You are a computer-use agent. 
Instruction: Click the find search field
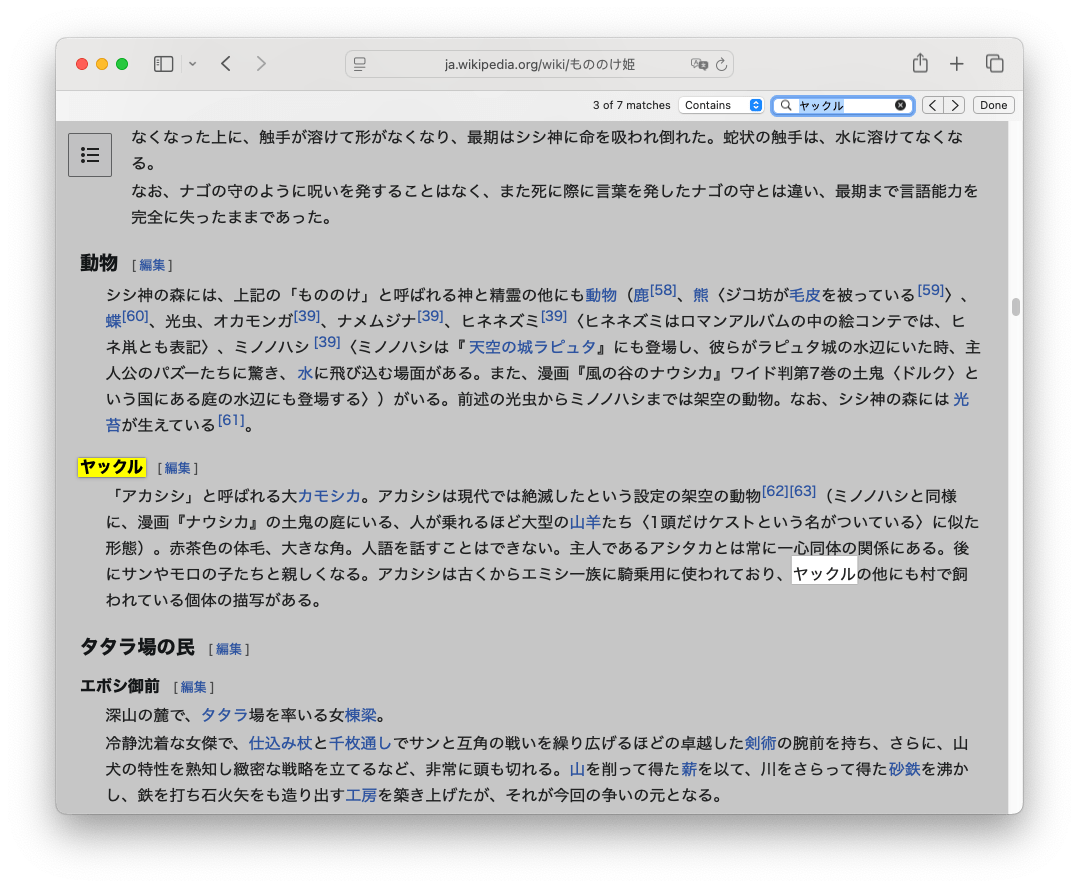844,105
